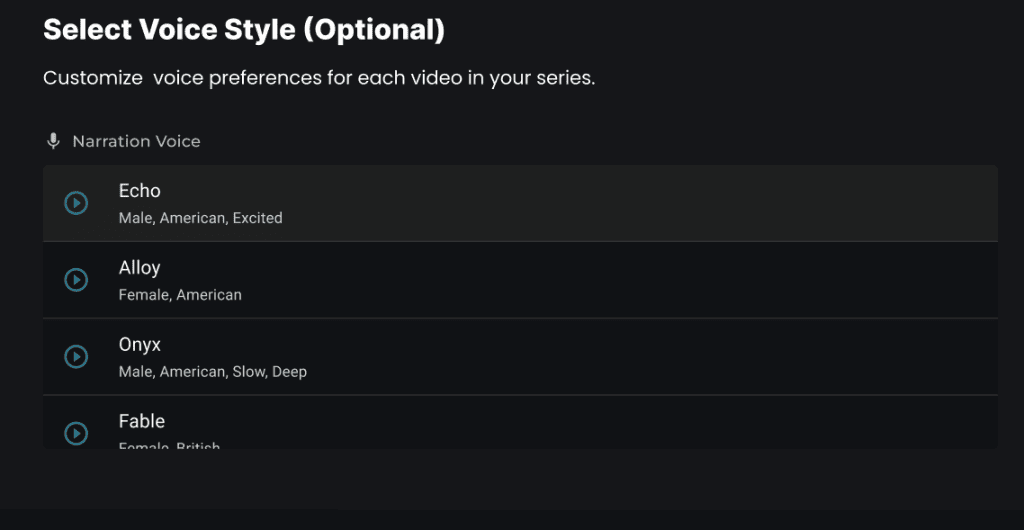This screenshot has height=530, width=1024.
Task: Click the "American" tag under Alloy
Action: 210,295
